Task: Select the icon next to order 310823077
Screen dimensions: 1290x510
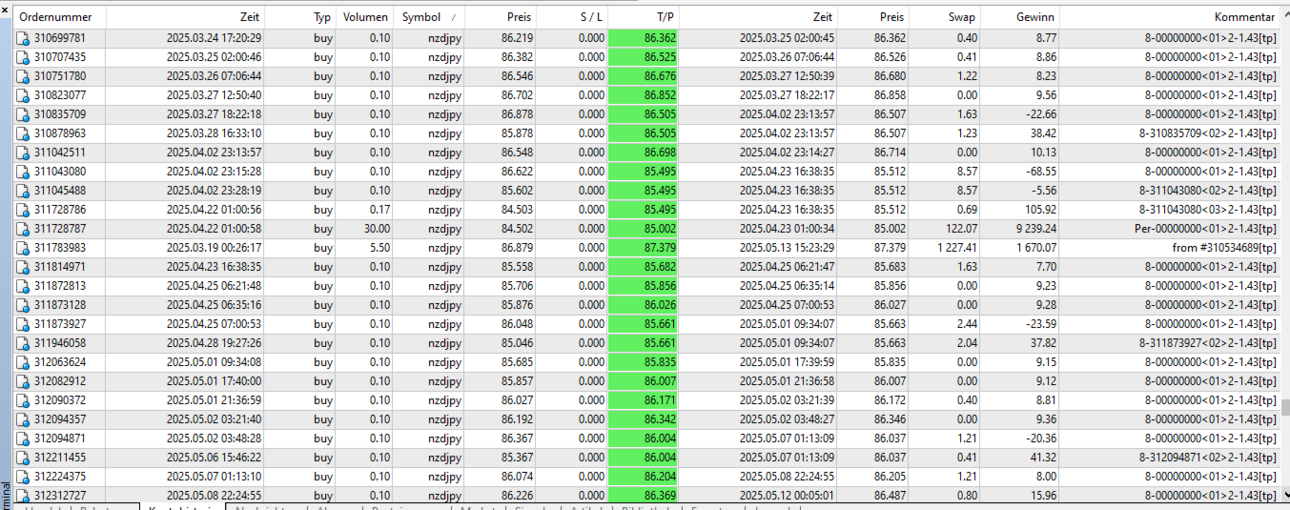Action: click(23, 95)
